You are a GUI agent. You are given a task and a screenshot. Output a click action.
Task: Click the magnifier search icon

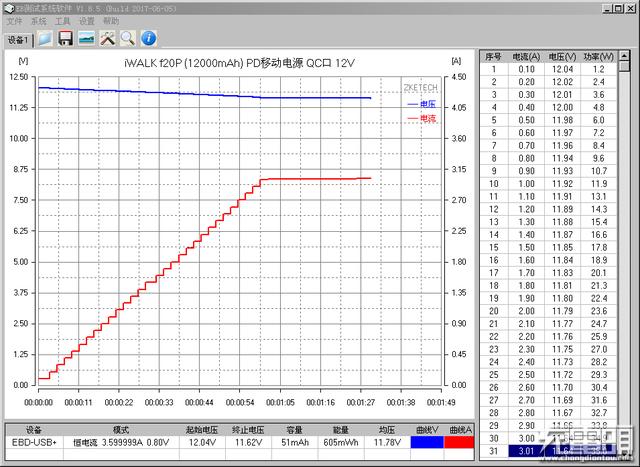point(128,39)
